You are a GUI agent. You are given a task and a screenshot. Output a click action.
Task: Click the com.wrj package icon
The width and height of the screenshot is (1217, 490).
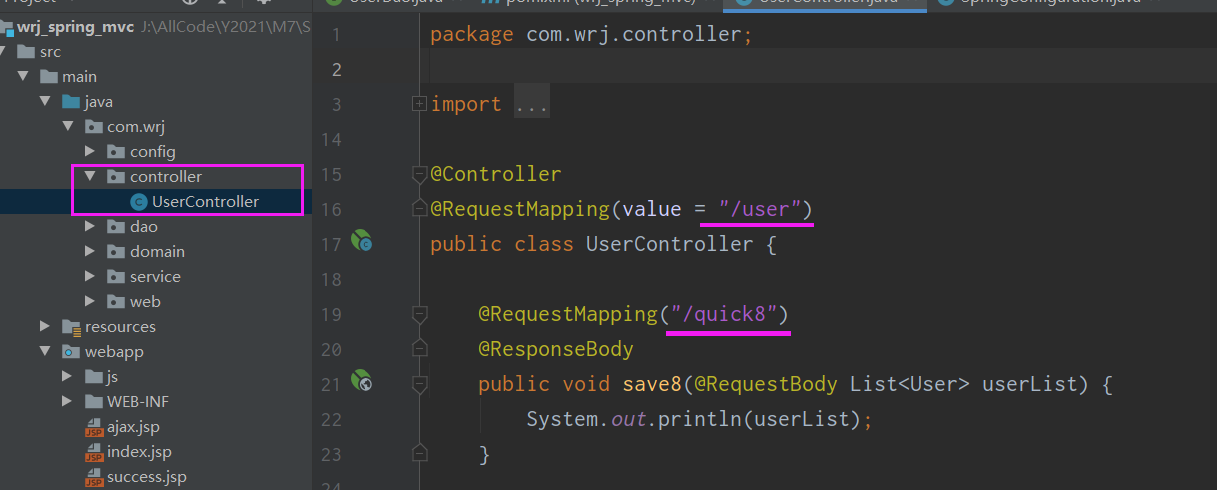[94, 127]
